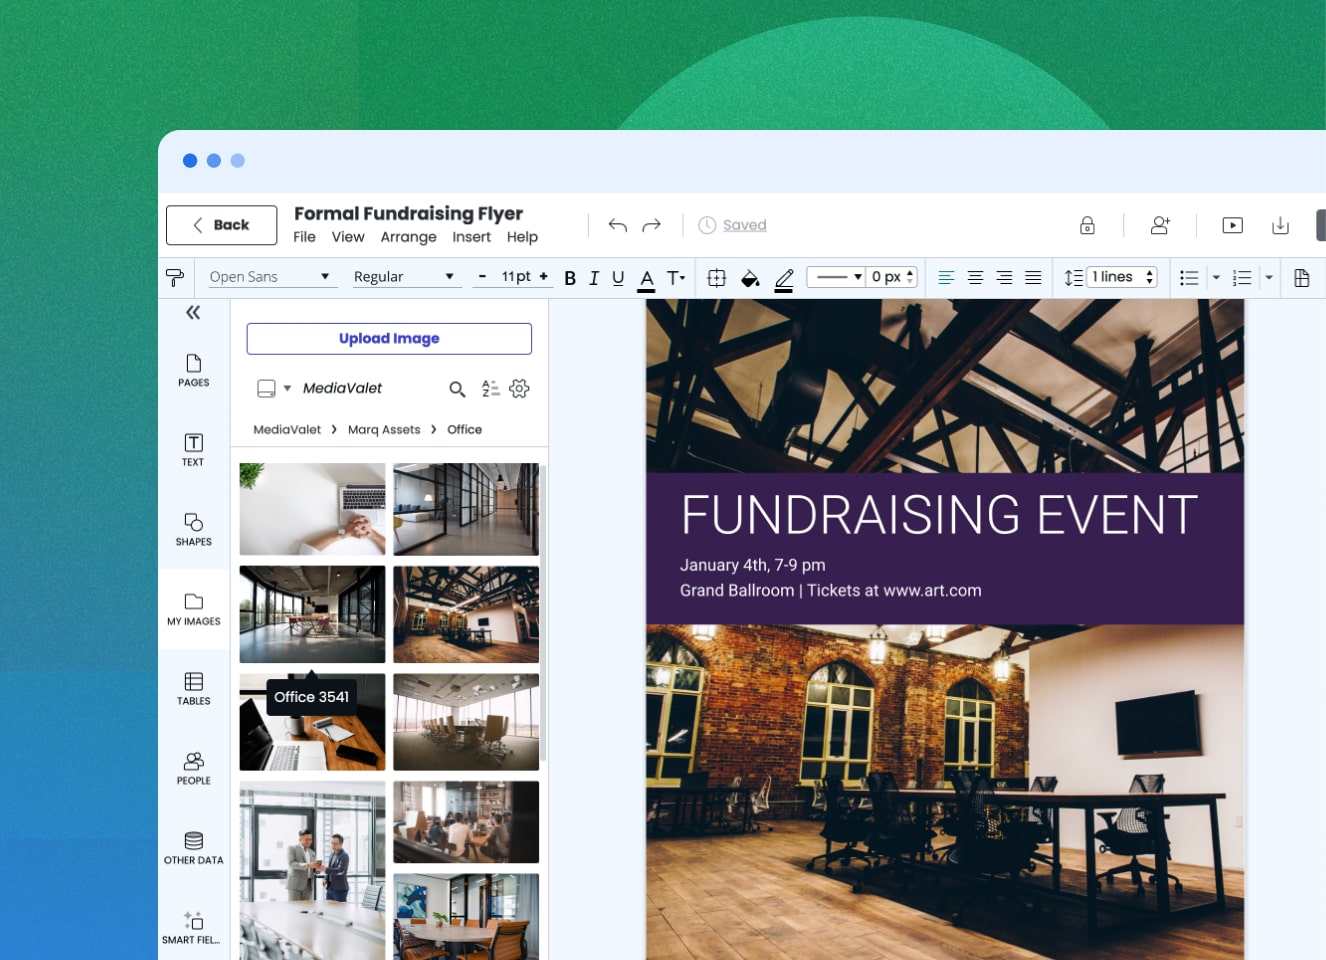
Task: Toggle italic formatting
Action: point(594,278)
